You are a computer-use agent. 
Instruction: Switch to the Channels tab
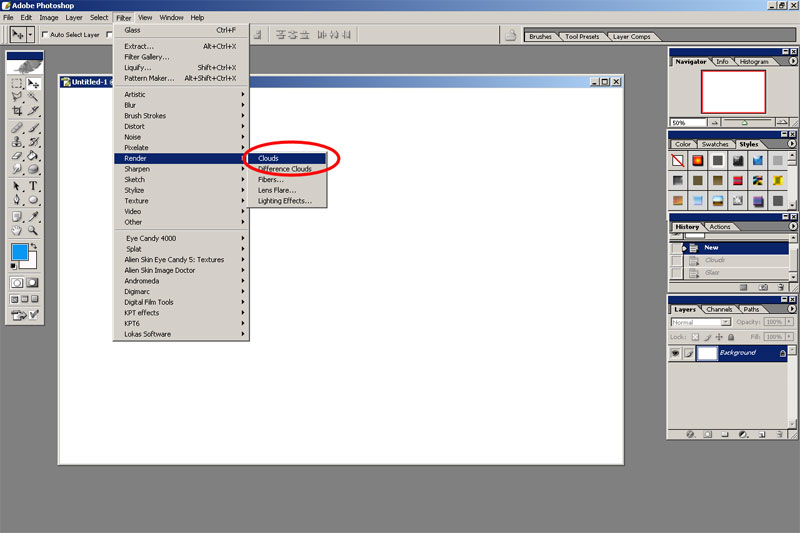coord(719,309)
